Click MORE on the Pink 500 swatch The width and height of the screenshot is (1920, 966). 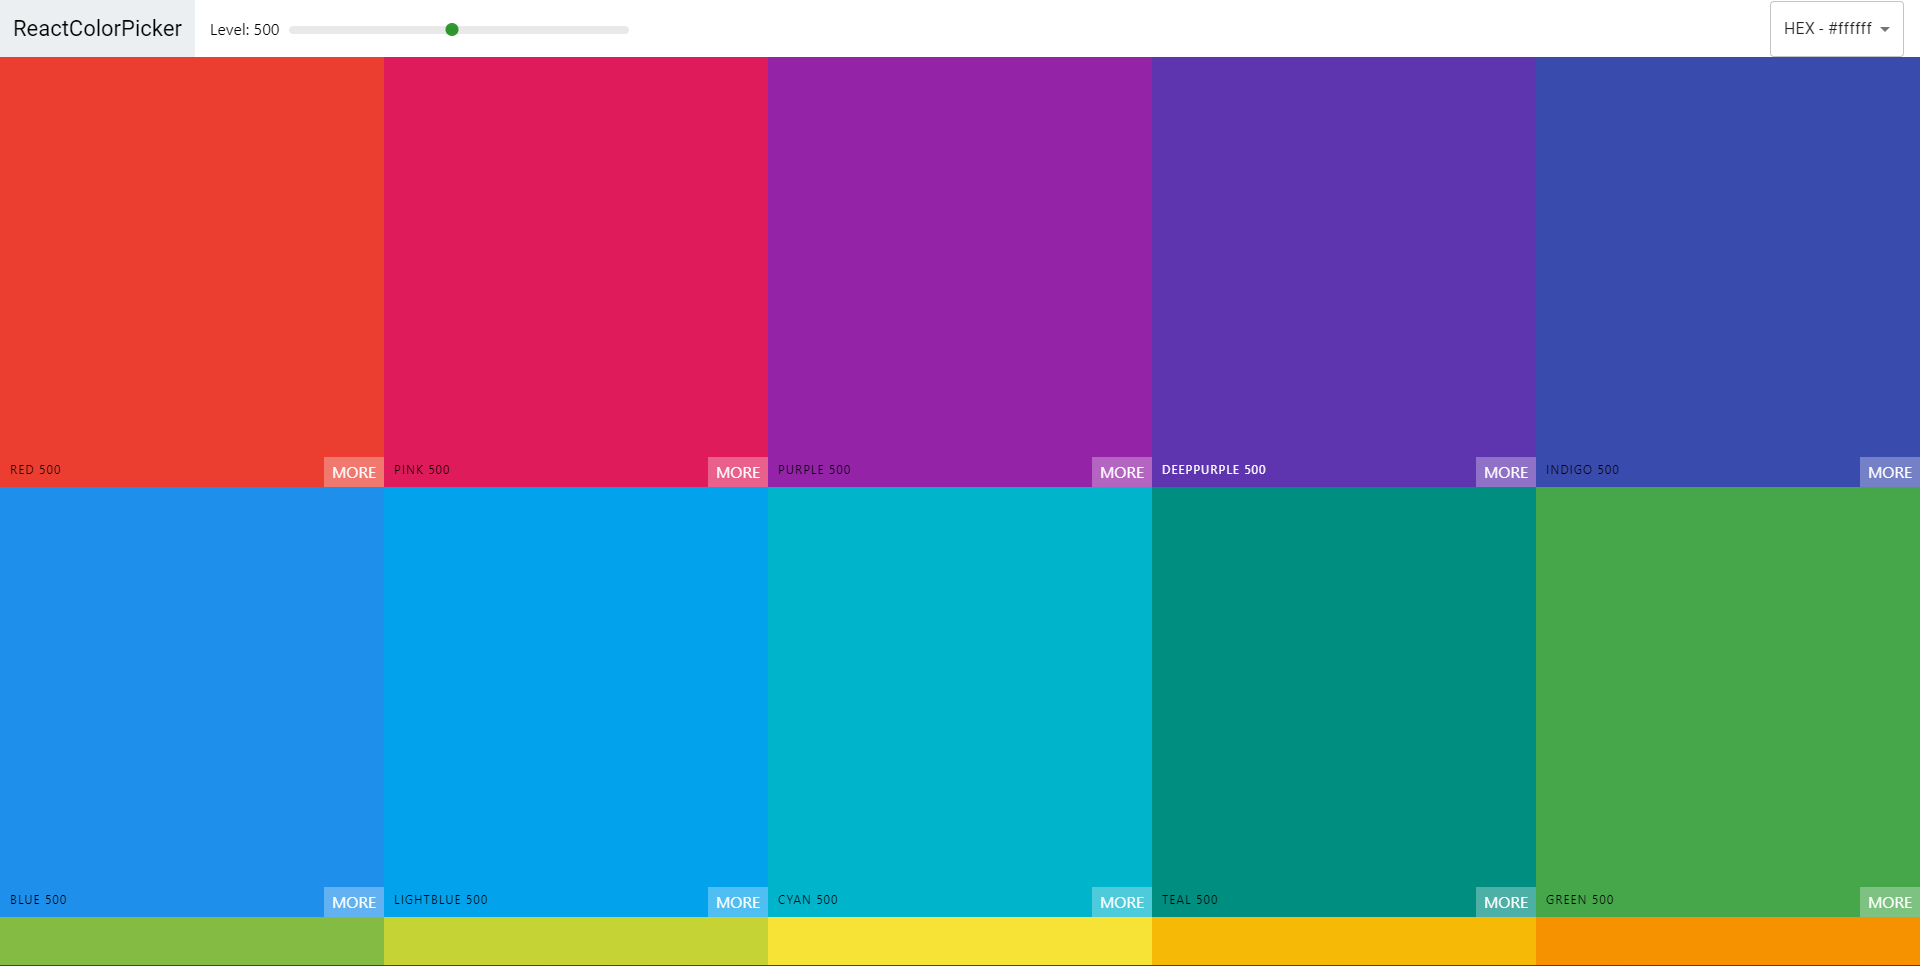[737, 472]
